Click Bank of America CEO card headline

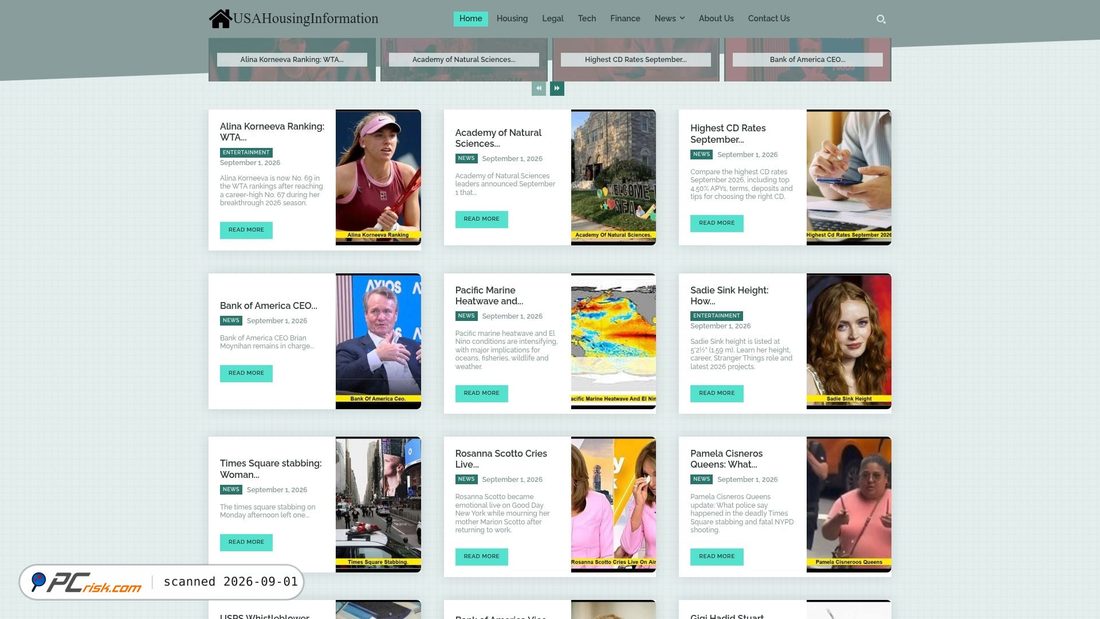coord(269,306)
